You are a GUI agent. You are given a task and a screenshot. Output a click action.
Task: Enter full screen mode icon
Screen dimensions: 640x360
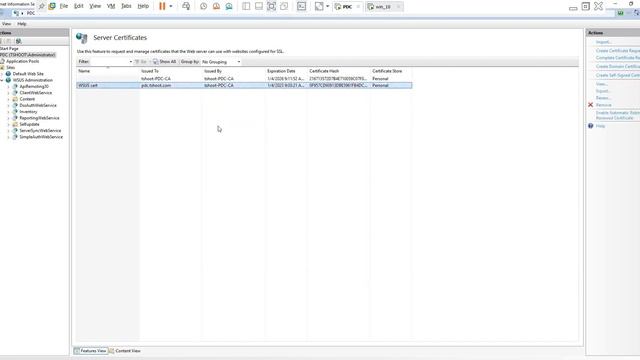[x=271, y=6]
